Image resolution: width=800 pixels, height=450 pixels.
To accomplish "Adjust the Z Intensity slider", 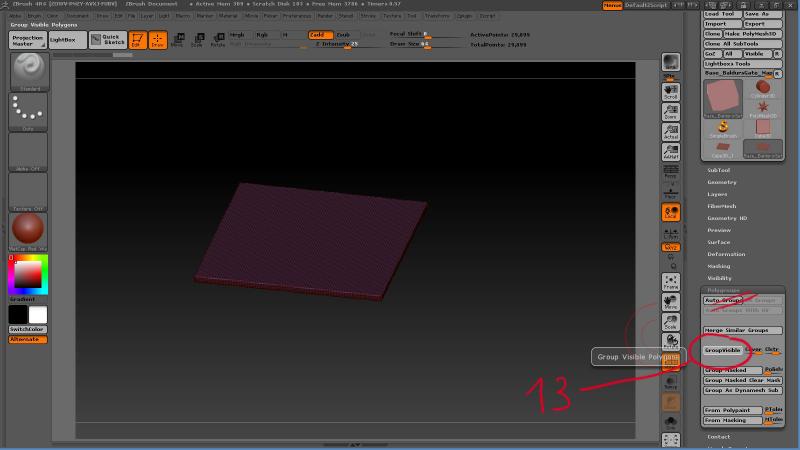I will [x=347, y=44].
